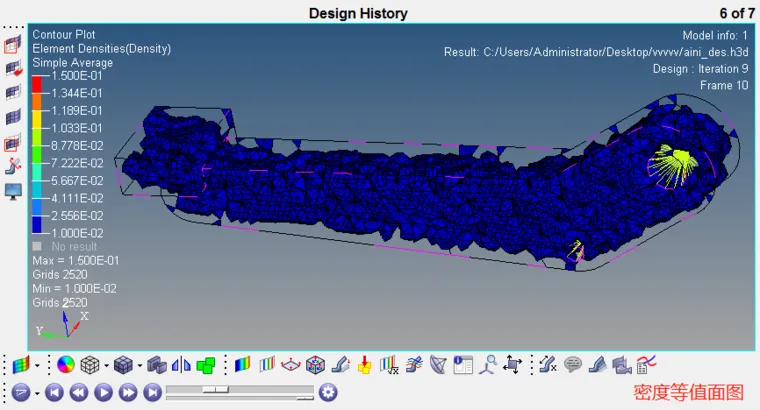Click the overlapping gray blocks mask icon
The width and height of the screenshot is (760, 410).
[x=157, y=364]
